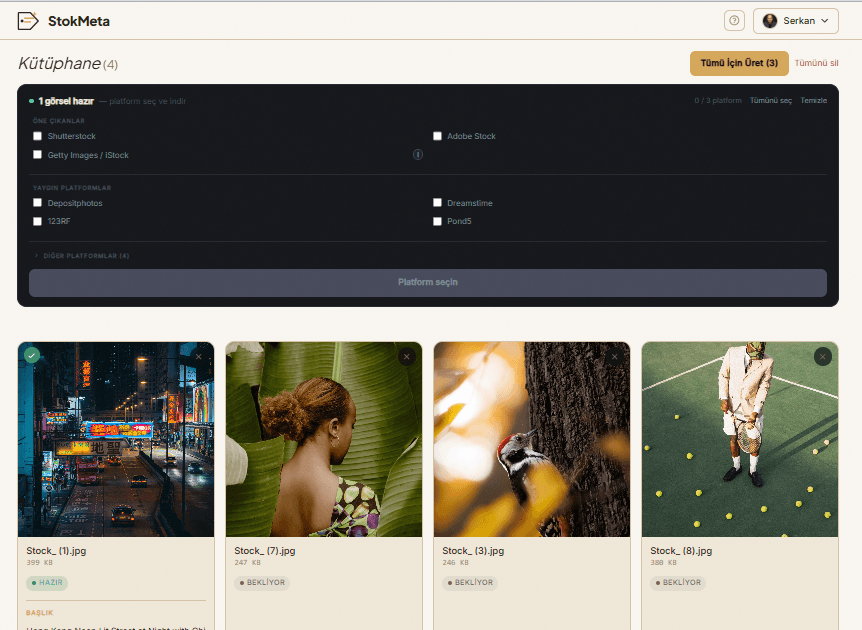Check the Getty Images / iStock checkbox

click(x=37, y=155)
